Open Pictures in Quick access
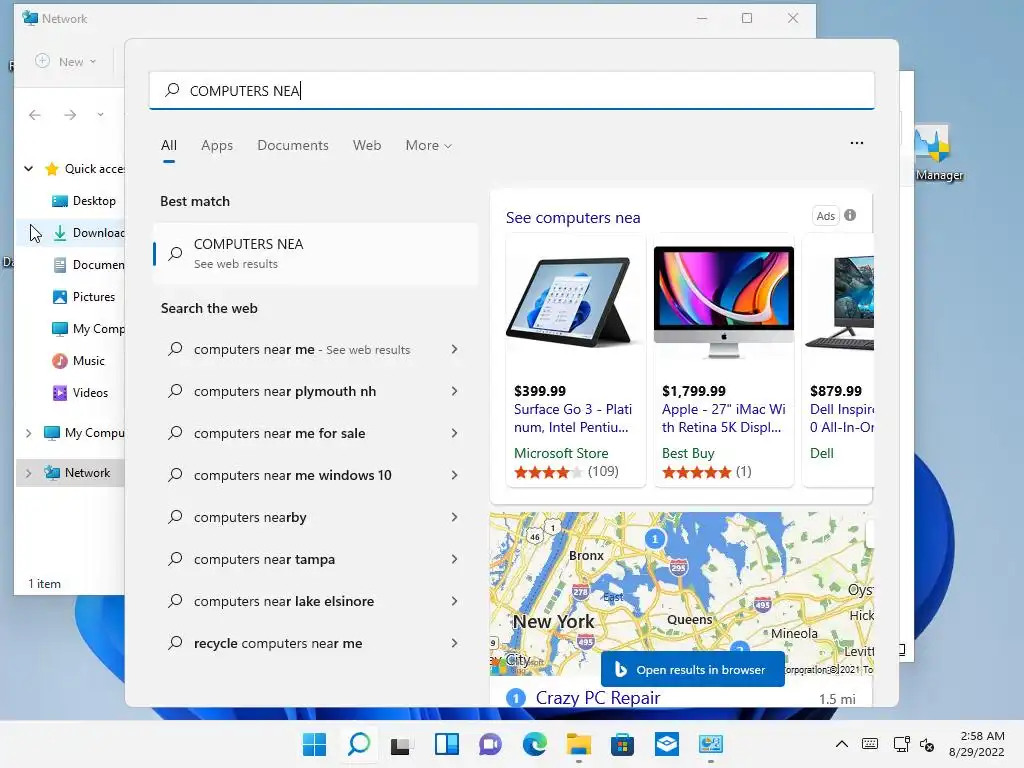1024x768 pixels. [x=93, y=296]
